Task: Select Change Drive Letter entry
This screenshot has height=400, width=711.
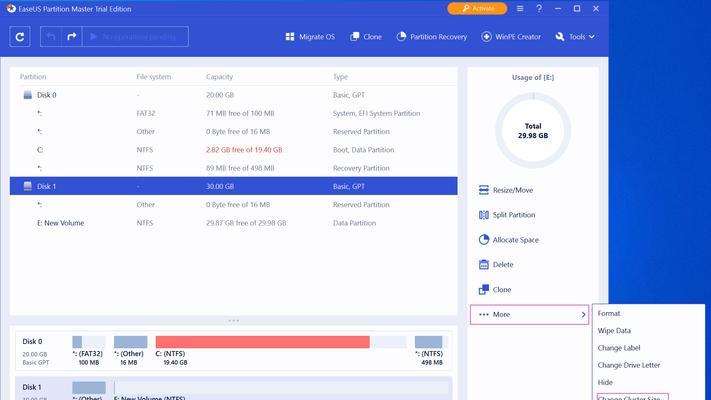Action: (628, 365)
